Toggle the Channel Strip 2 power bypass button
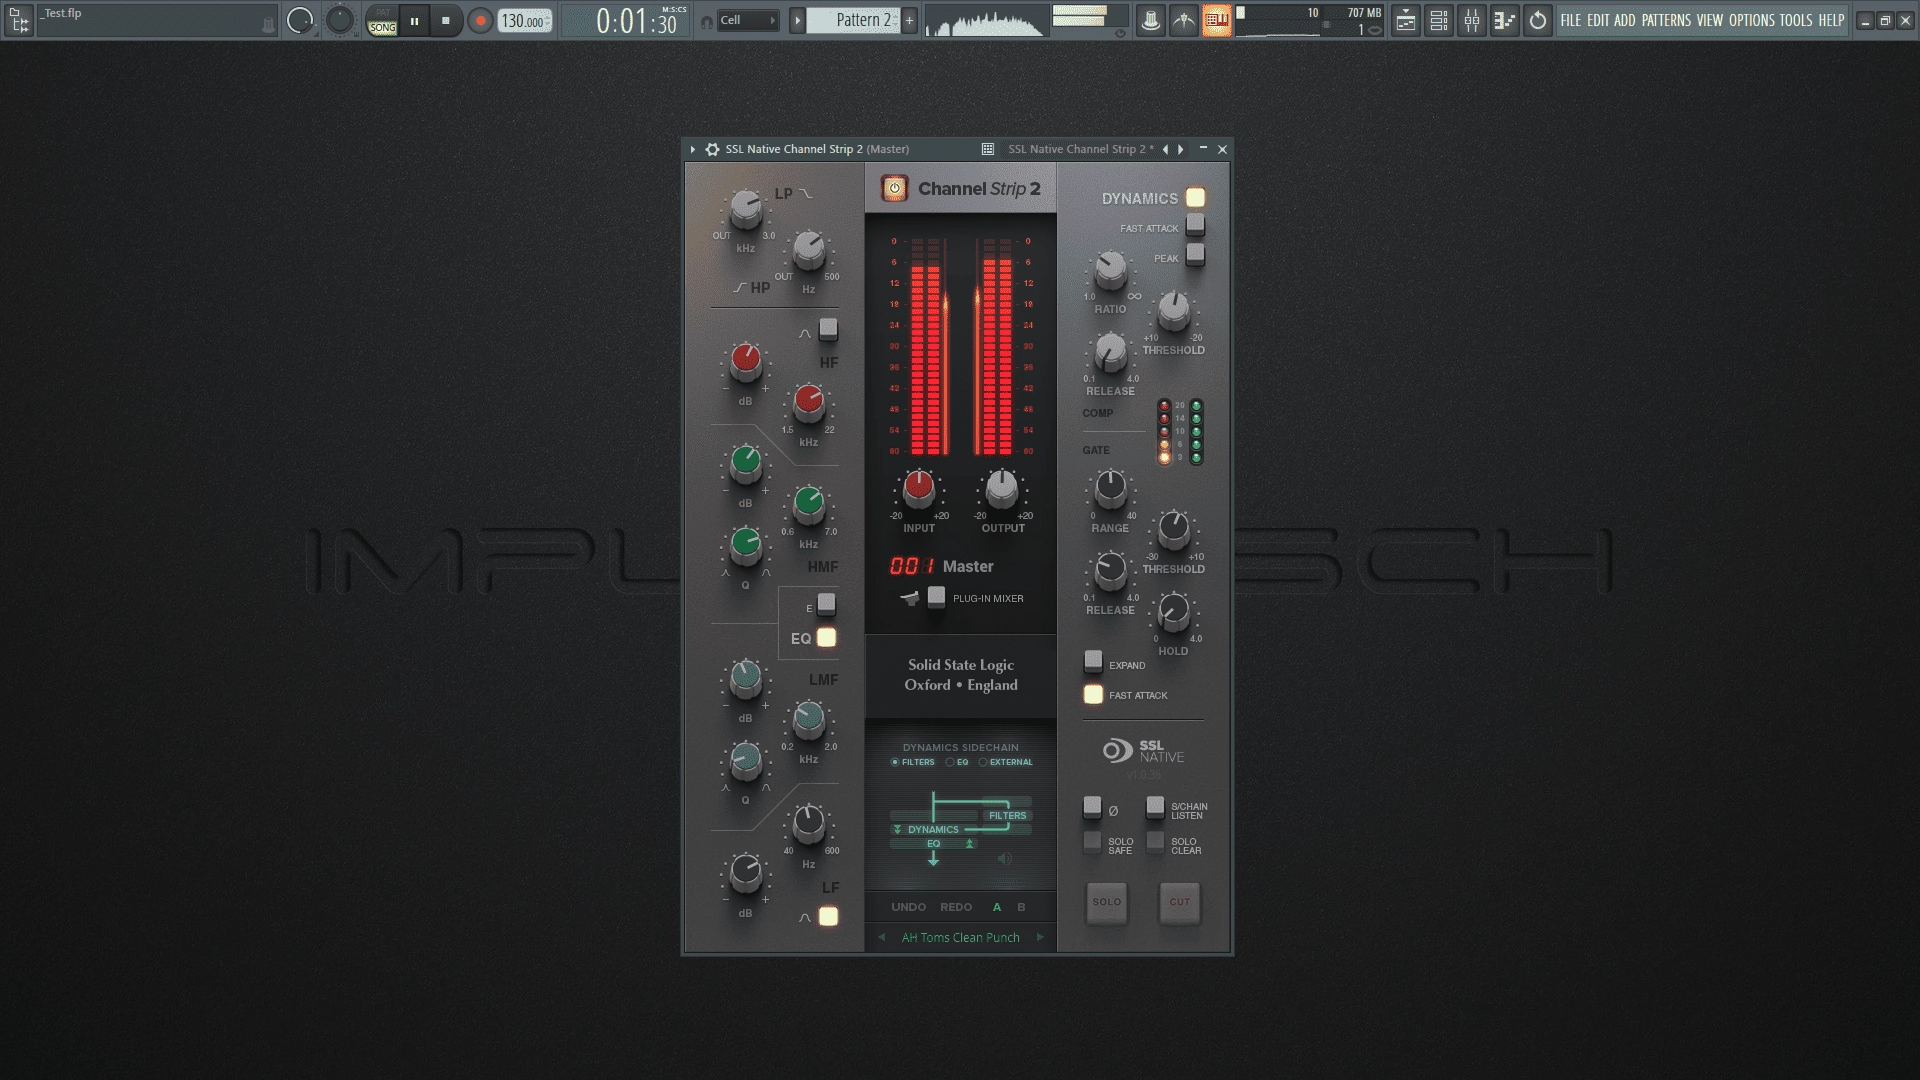Image resolution: width=1920 pixels, height=1080 pixels. (894, 188)
